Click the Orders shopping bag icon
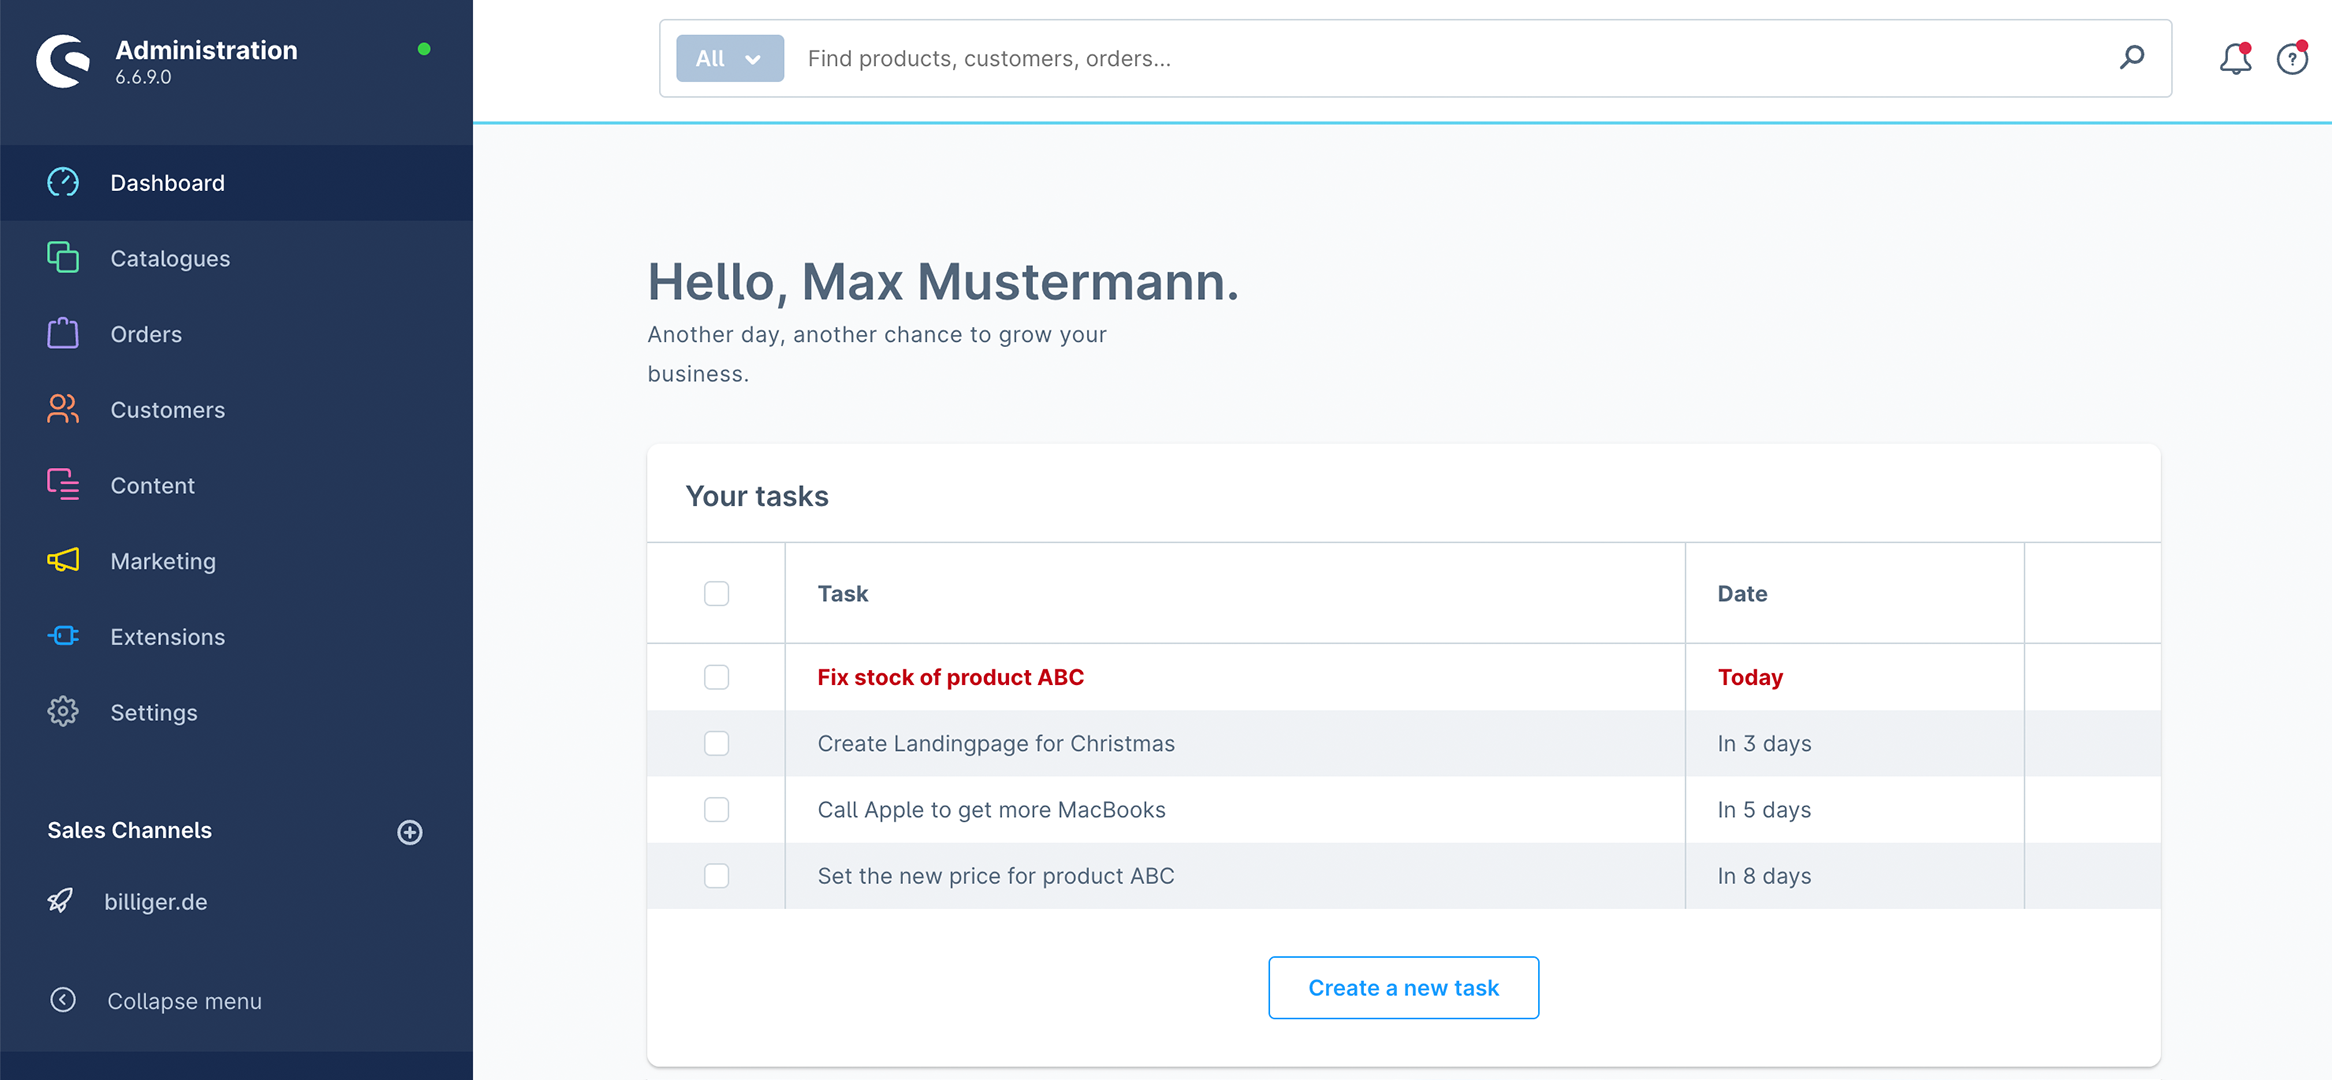Screen dimensions: 2332x1080 coord(63,333)
